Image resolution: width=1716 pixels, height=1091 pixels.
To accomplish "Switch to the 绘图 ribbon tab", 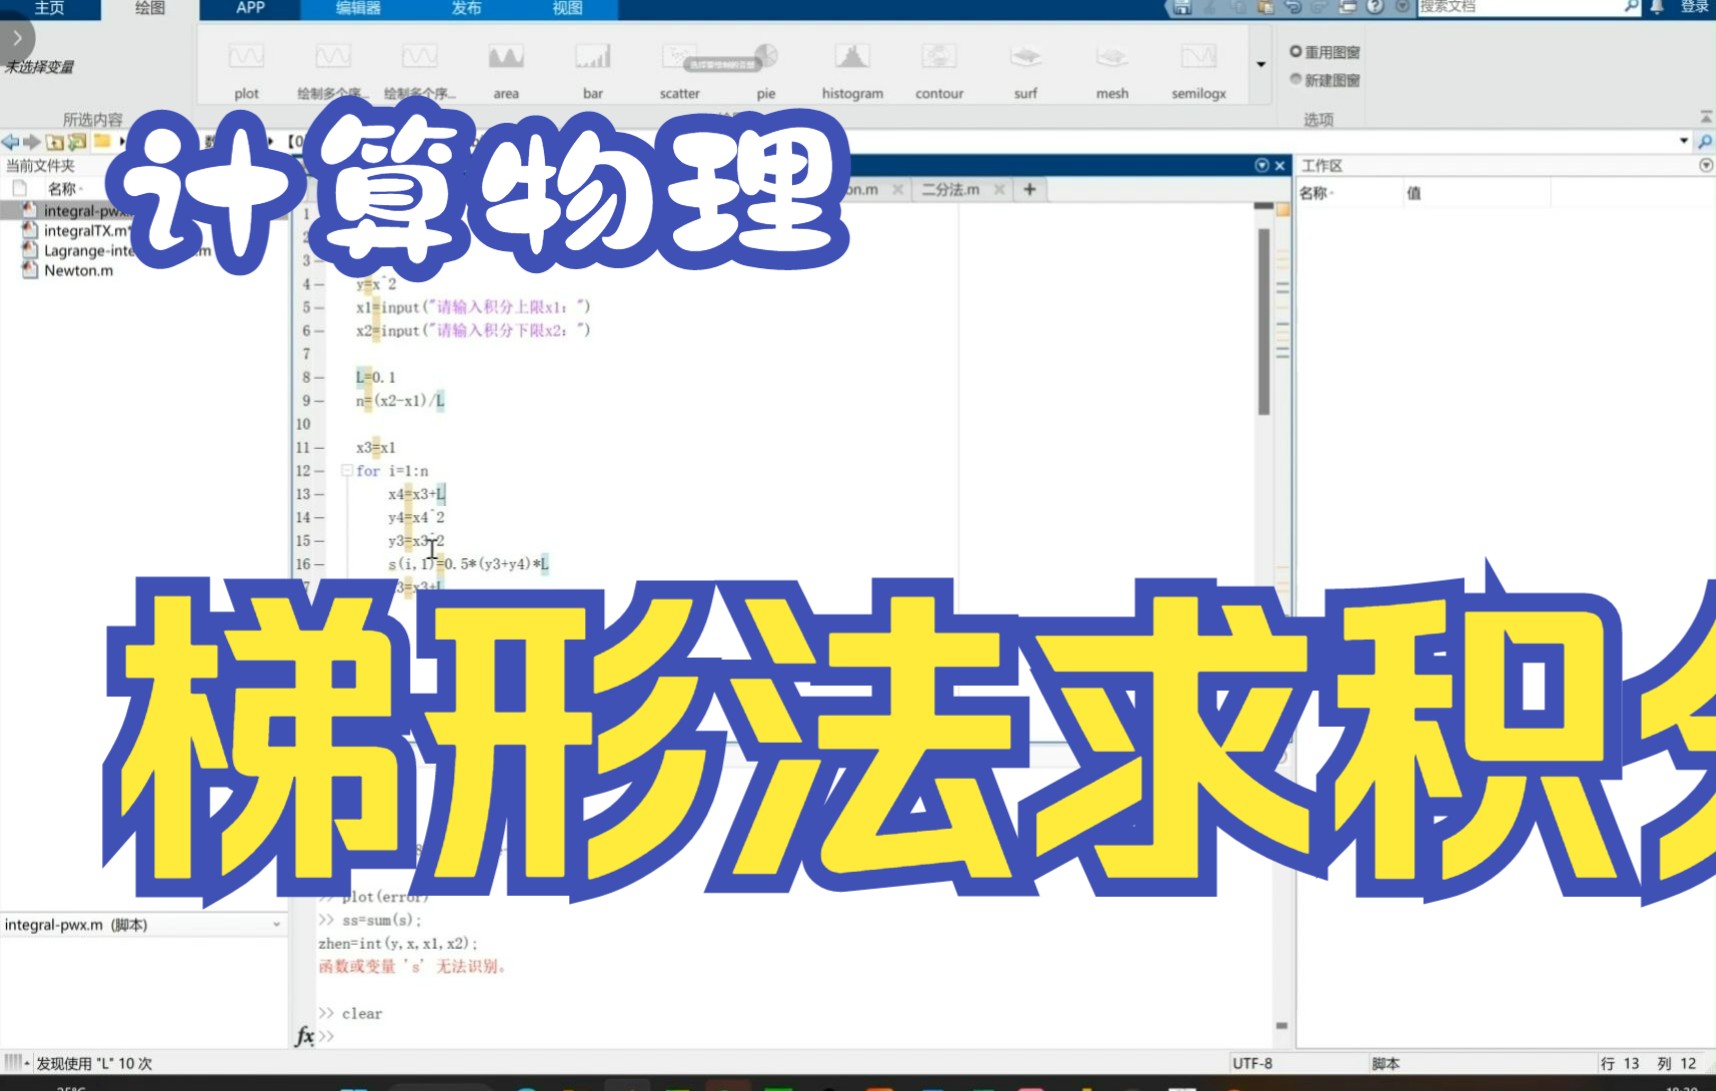I will coord(150,8).
